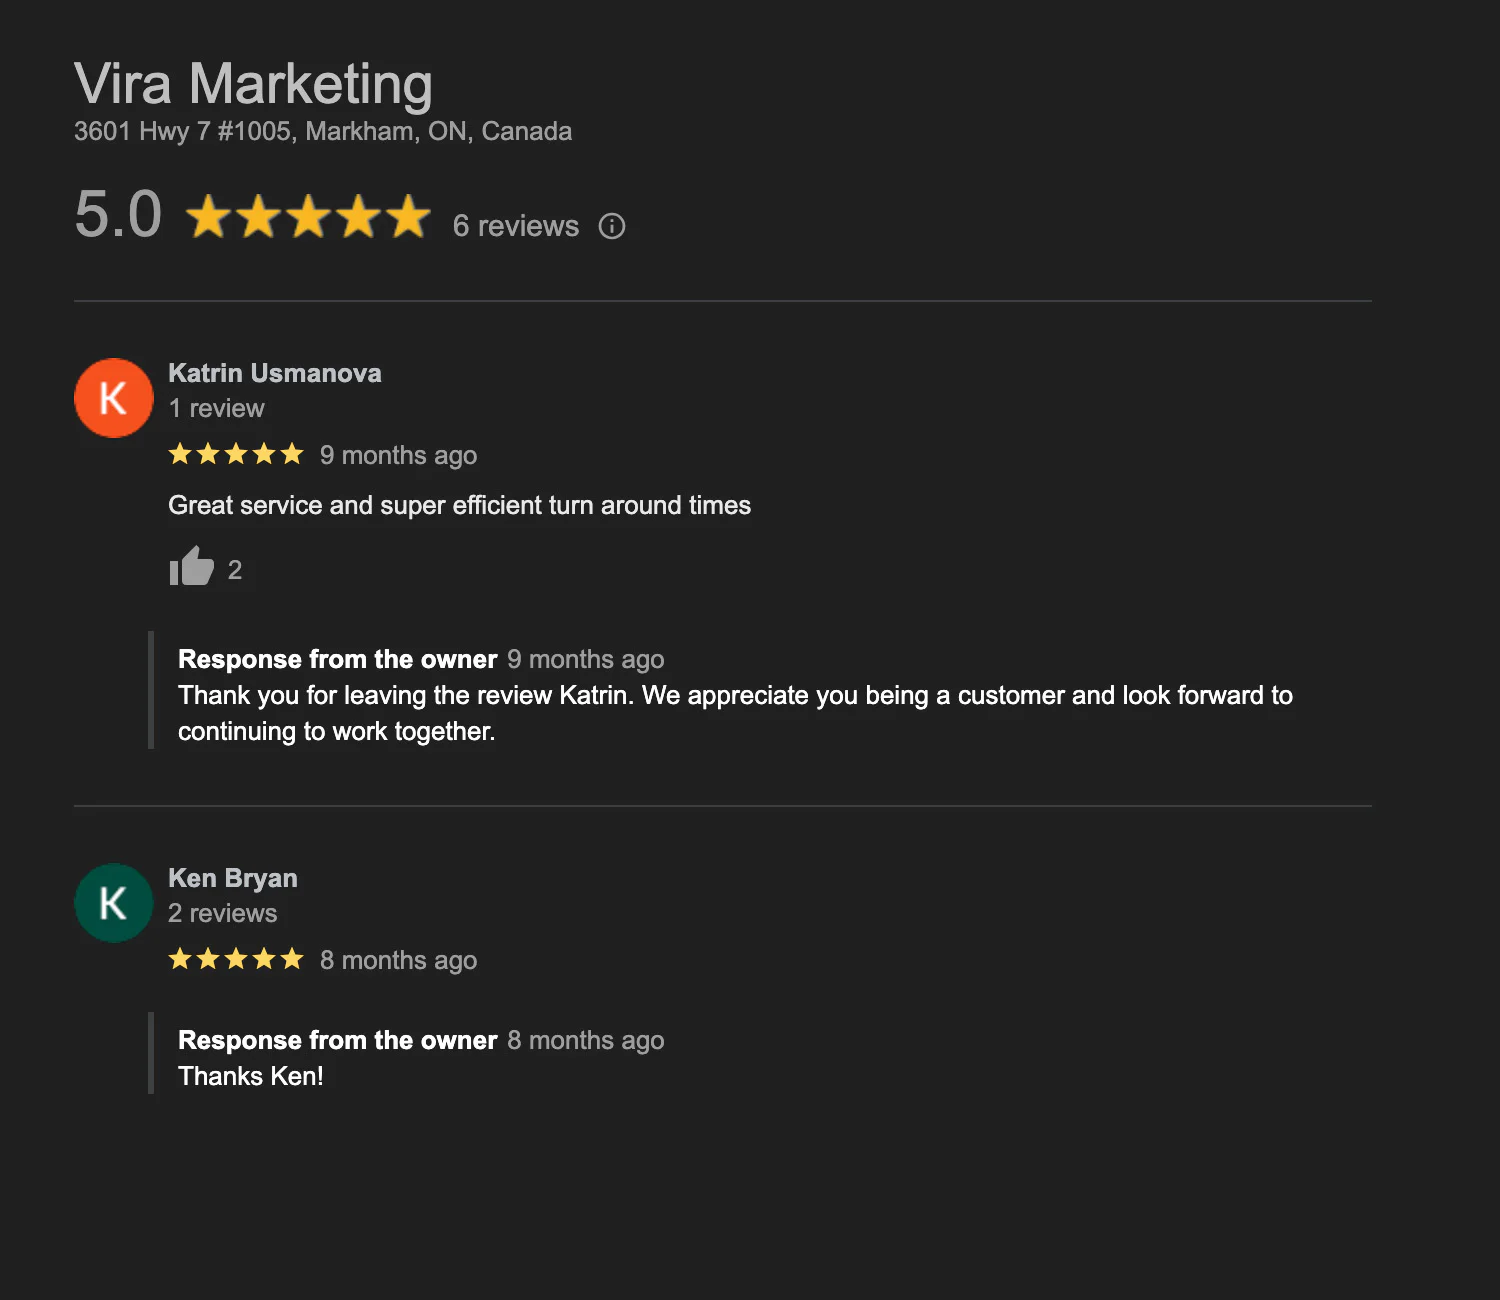Viewport: 1500px width, 1300px height.
Task: Click the fifth star of Katrin's rating
Action: [x=293, y=454]
